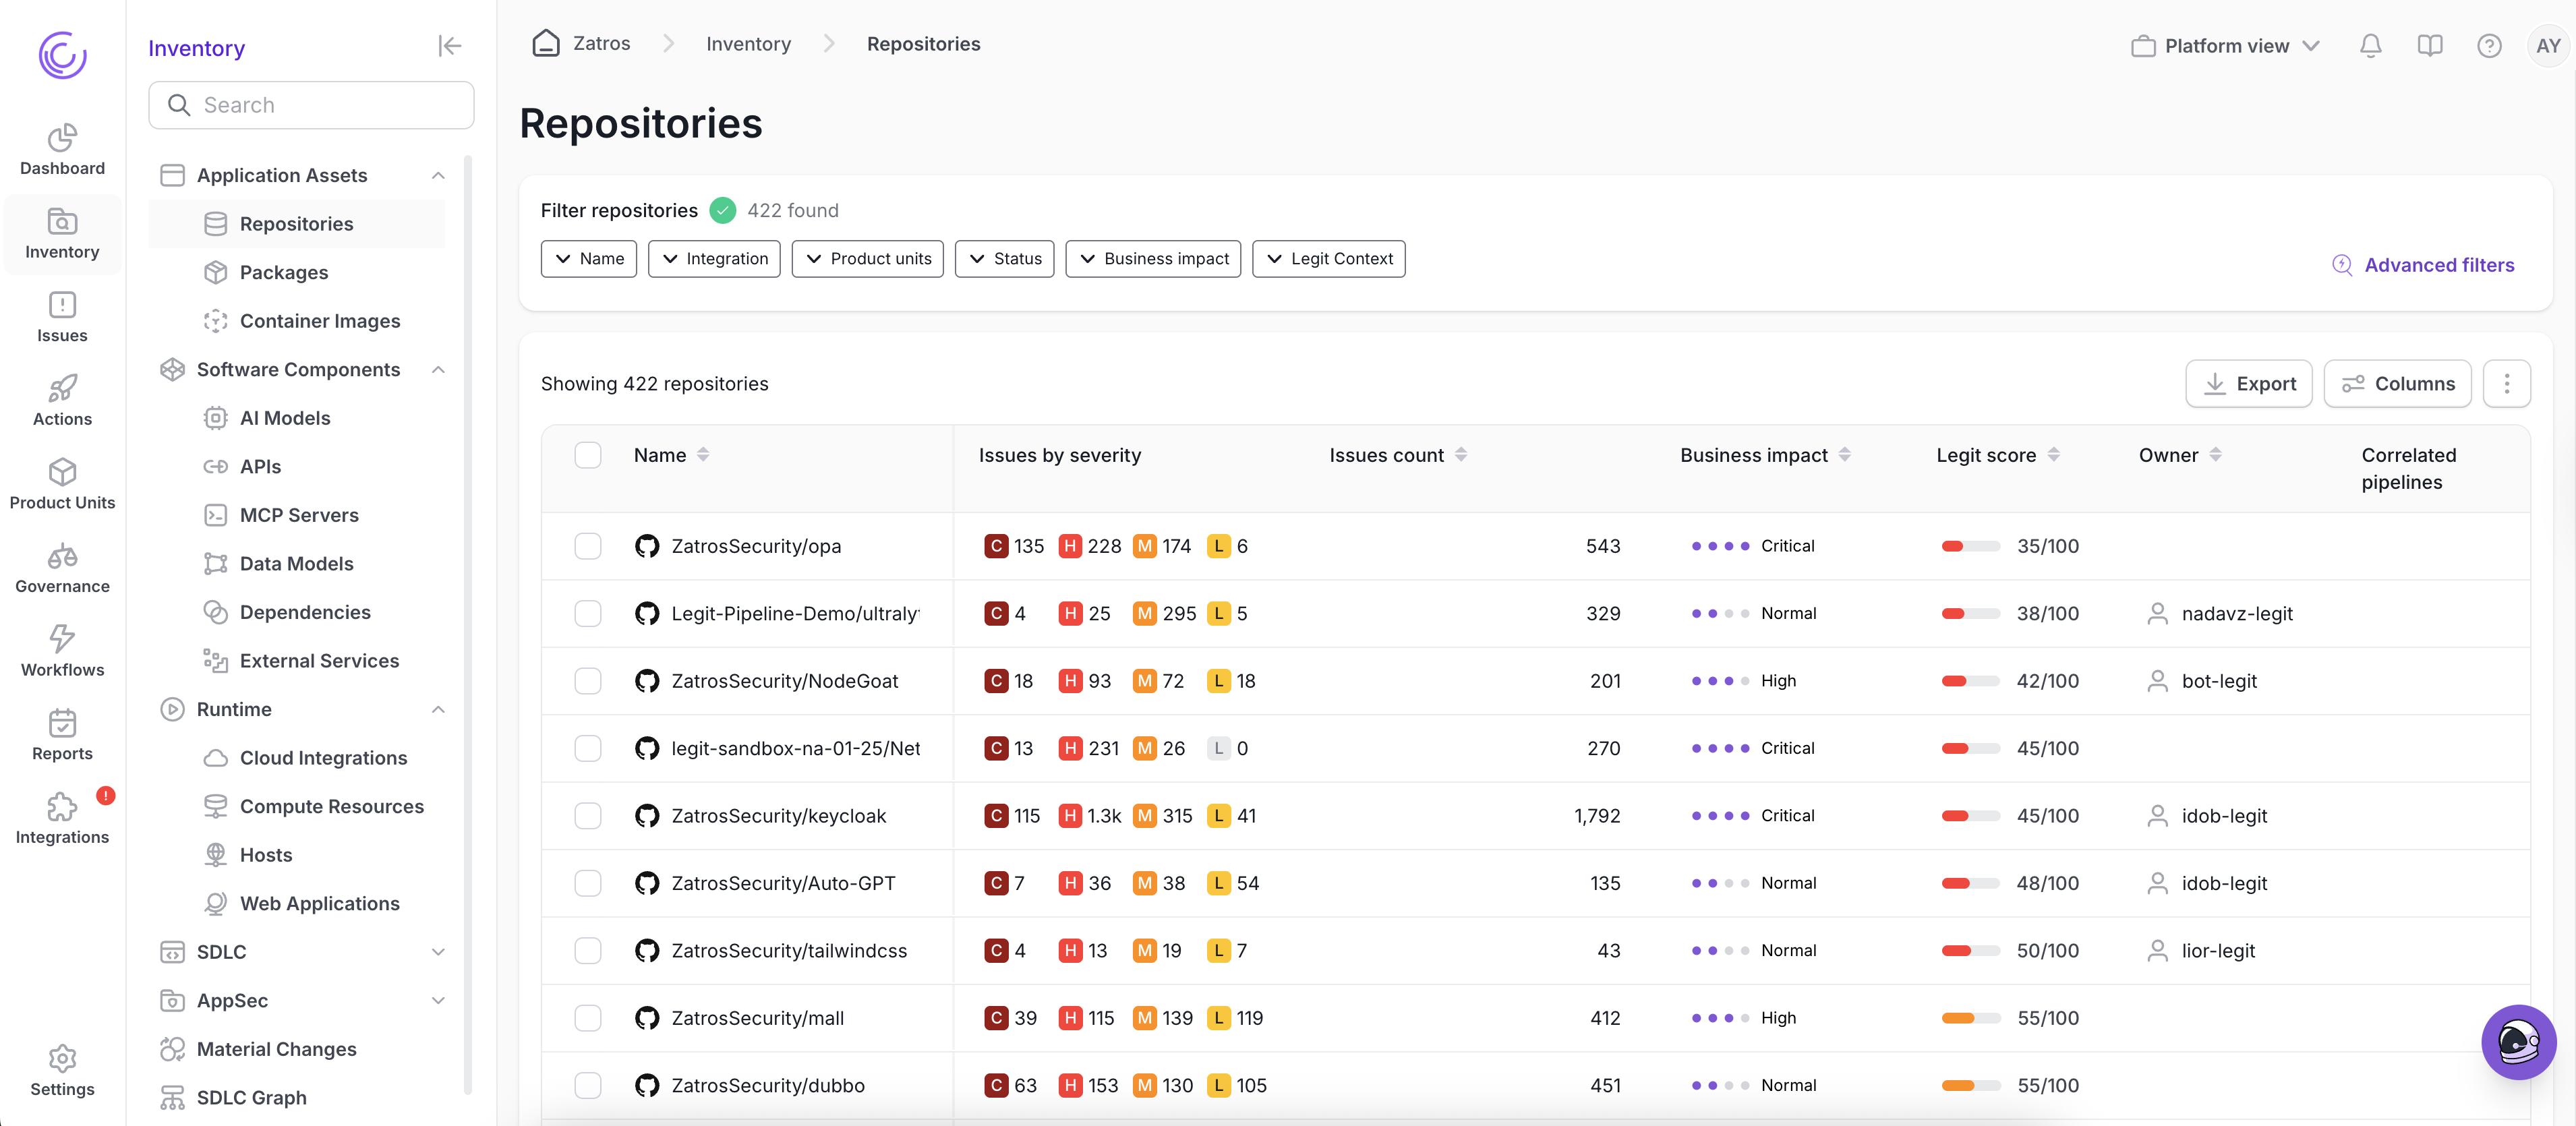This screenshot has width=2576, height=1126.
Task: Open the Business impact filter dropdown
Action: coord(1153,259)
